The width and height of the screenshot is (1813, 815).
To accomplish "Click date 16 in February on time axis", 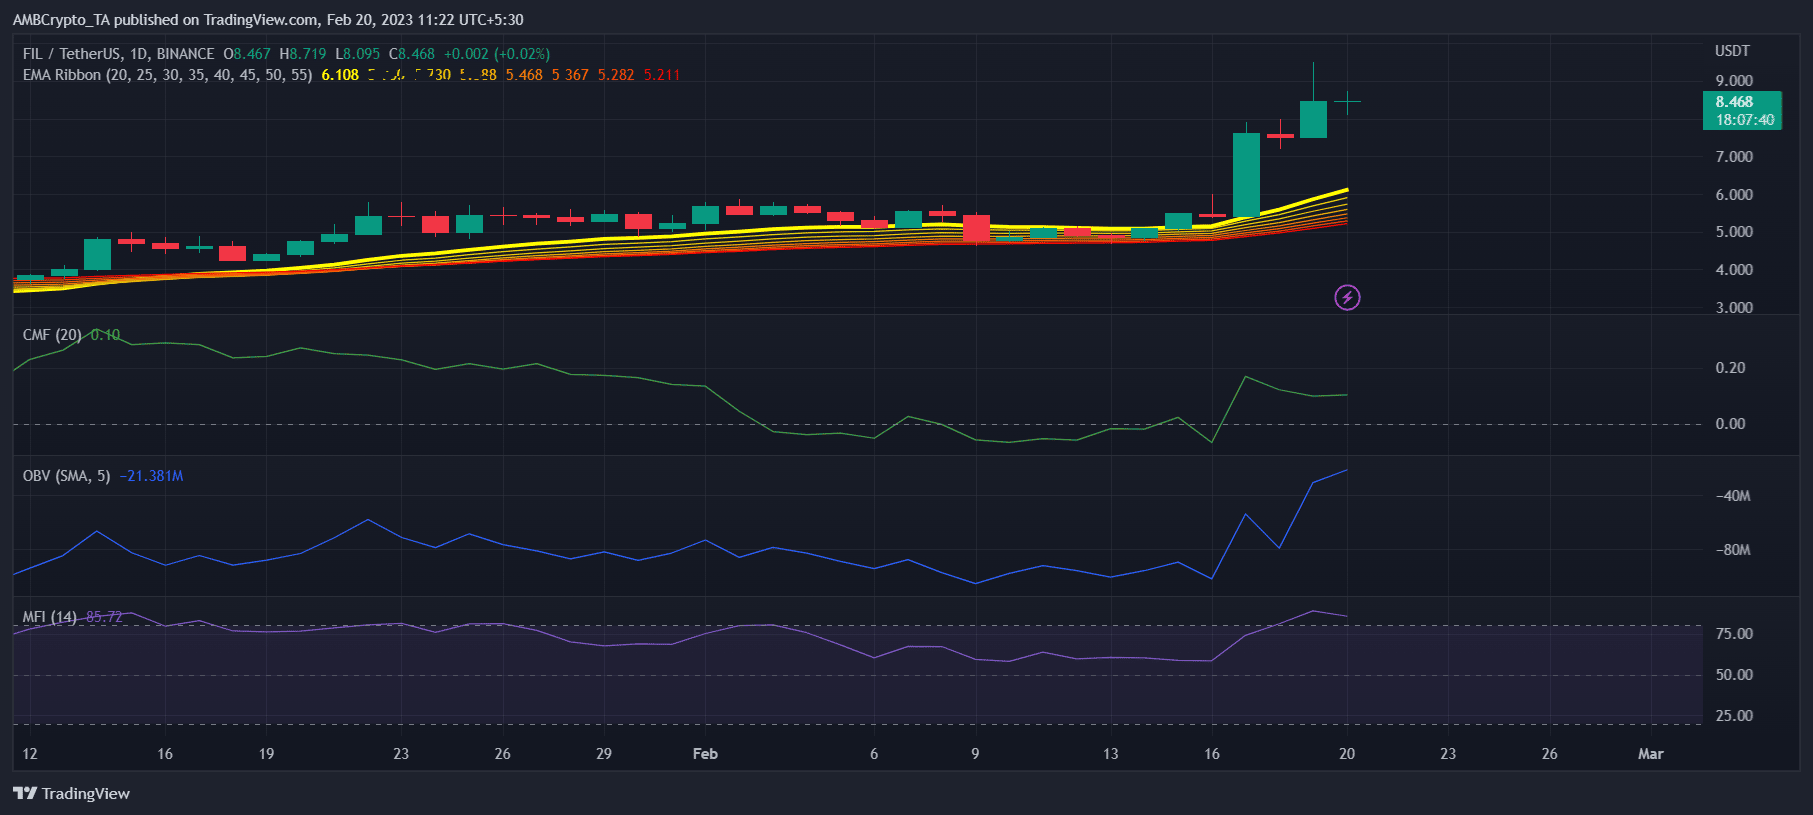I will point(1212,754).
